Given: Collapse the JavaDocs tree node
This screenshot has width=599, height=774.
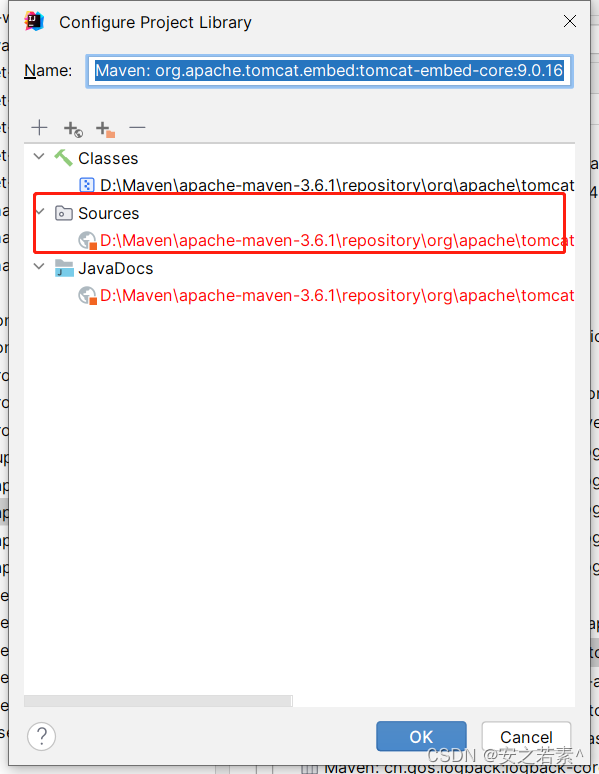Looking at the screenshot, I should tap(39, 267).
